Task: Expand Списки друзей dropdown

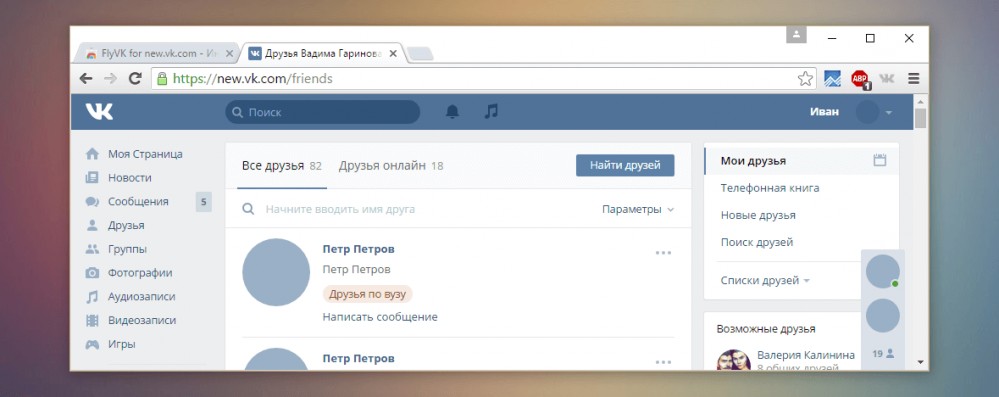Action: click(765, 280)
